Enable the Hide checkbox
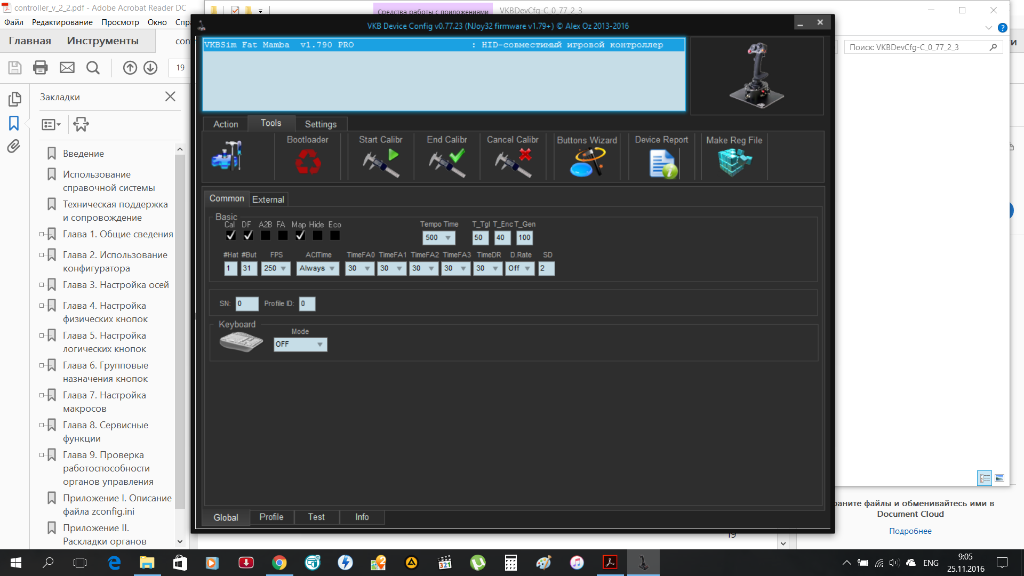Viewport: 1024px width, 576px height. tap(317, 235)
